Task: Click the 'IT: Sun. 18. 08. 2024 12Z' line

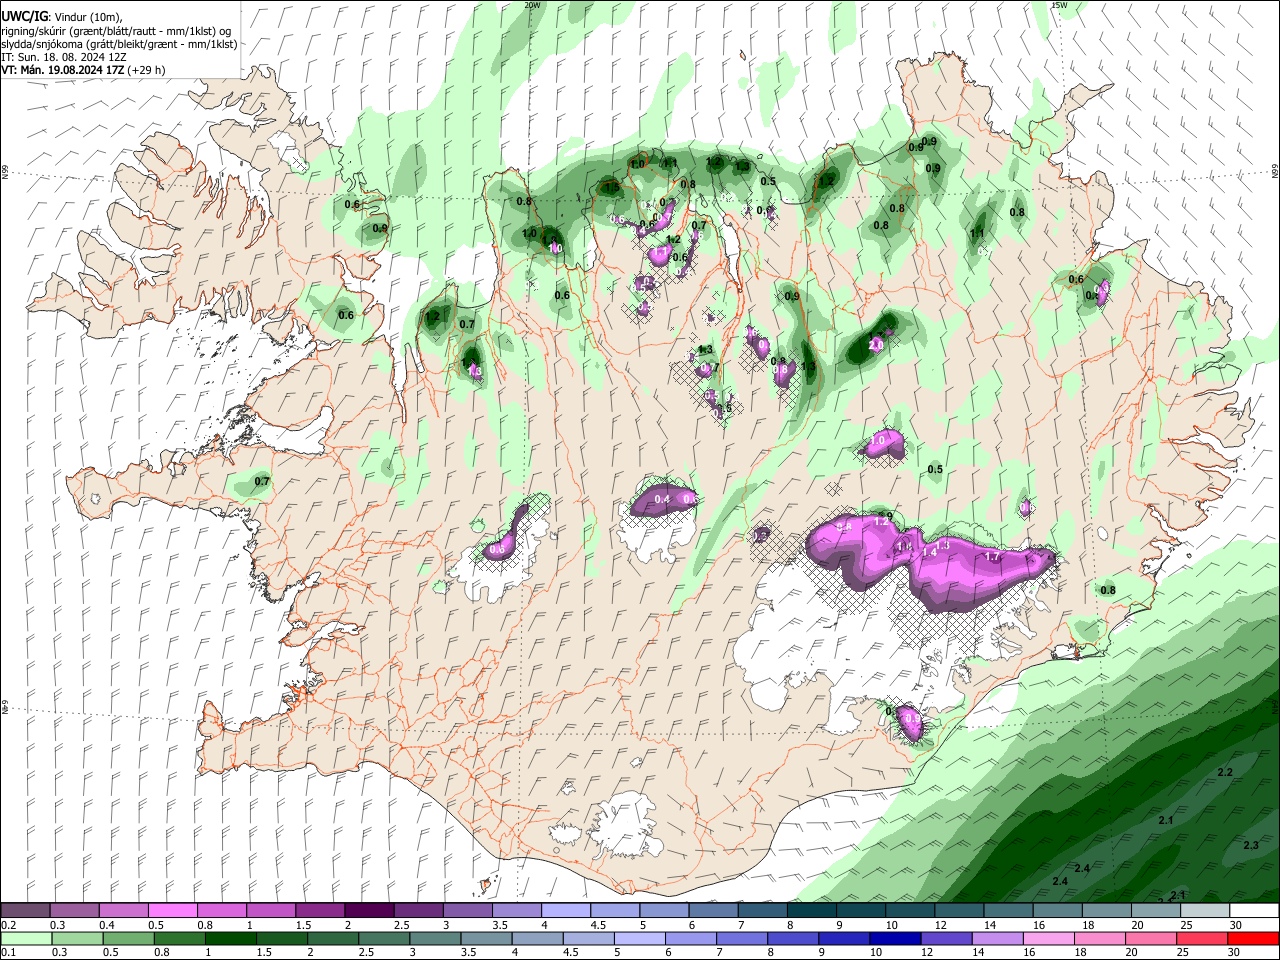Action: pos(64,57)
